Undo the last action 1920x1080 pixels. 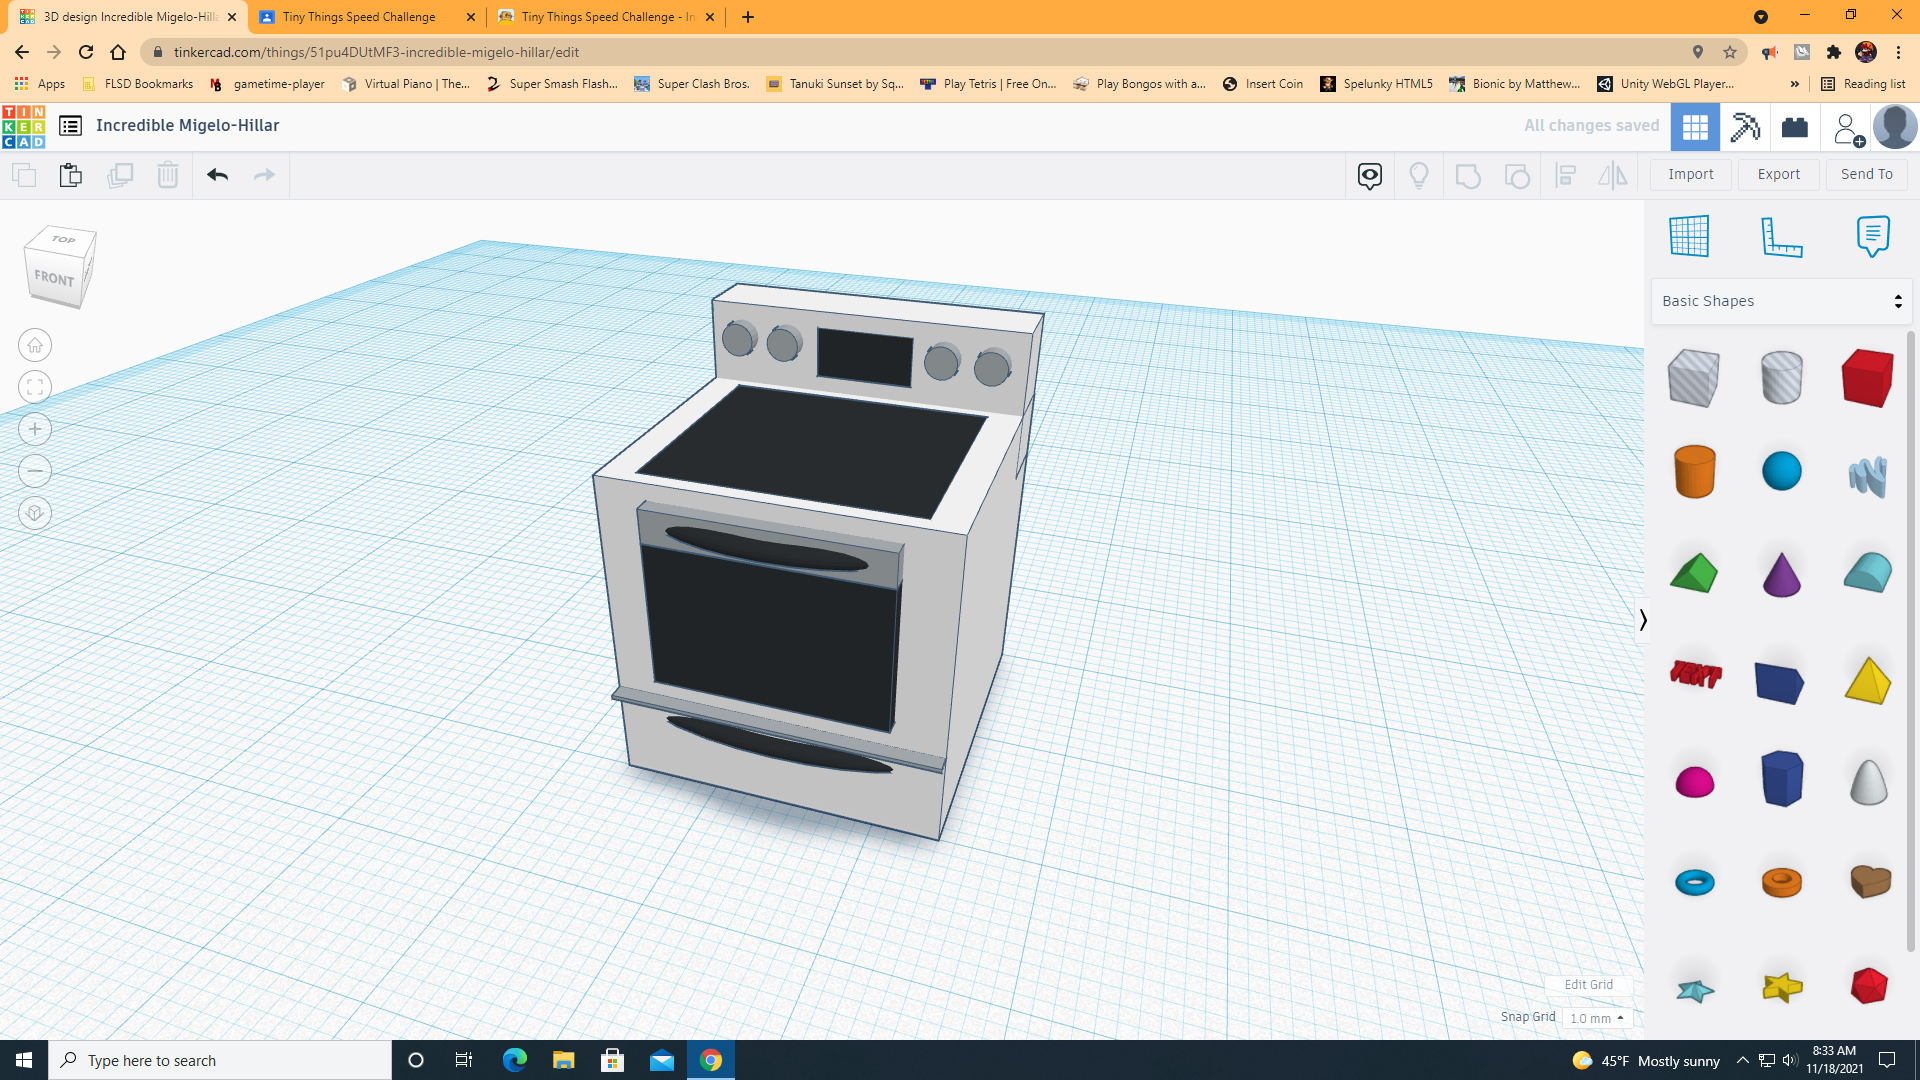tap(217, 175)
